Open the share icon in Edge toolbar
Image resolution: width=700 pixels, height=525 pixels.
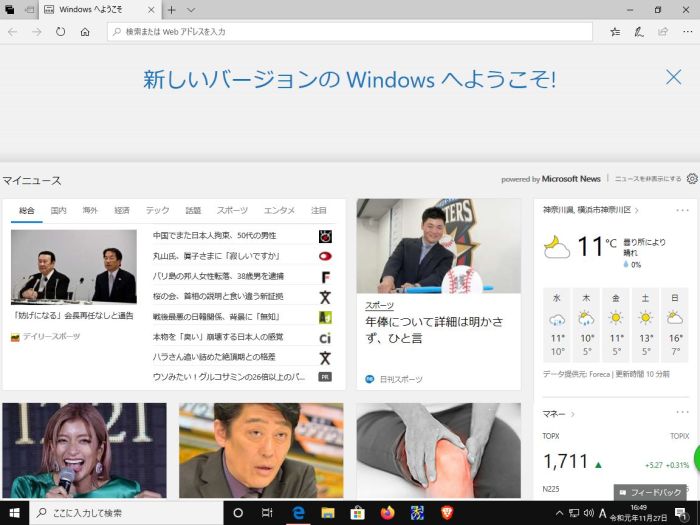(x=662, y=32)
